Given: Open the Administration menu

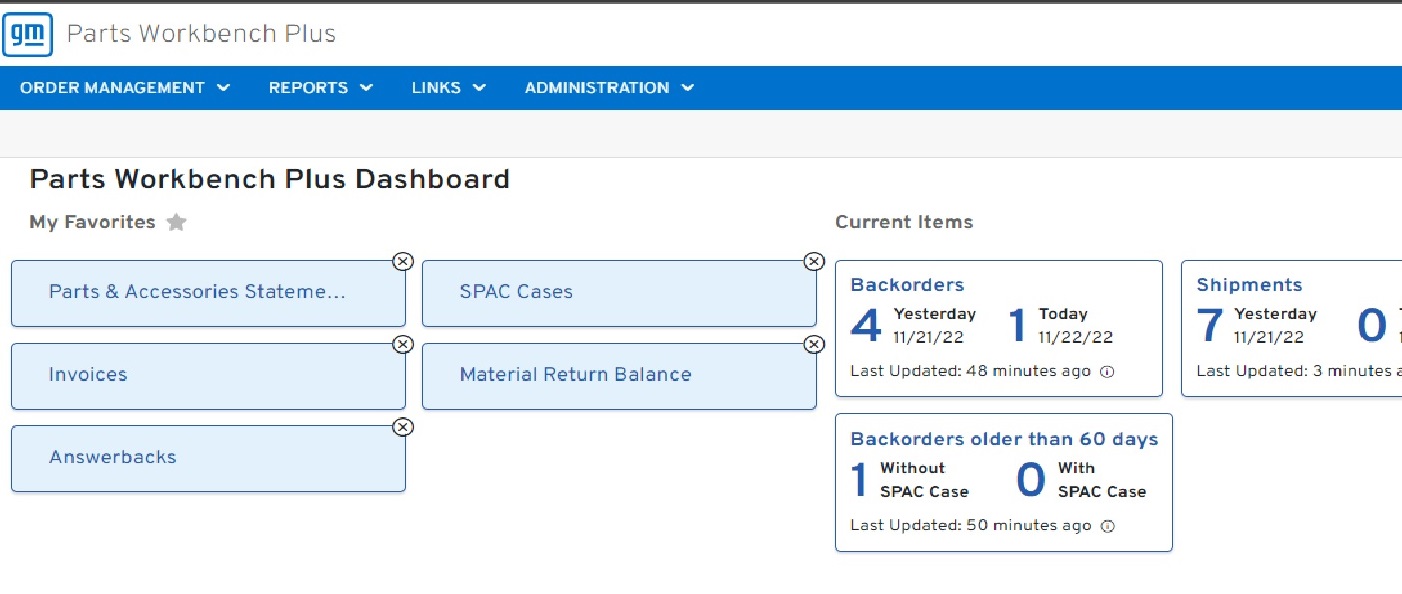Looking at the screenshot, I should point(609,88).
